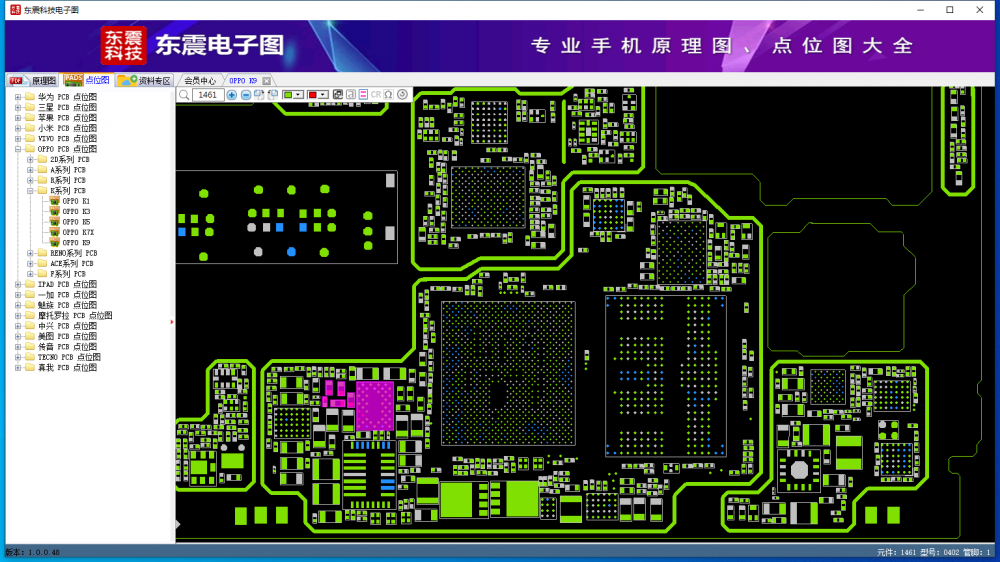Select the R系列 PCB folder
This screenshot has width=1000, height=562.
click(68, 181)
